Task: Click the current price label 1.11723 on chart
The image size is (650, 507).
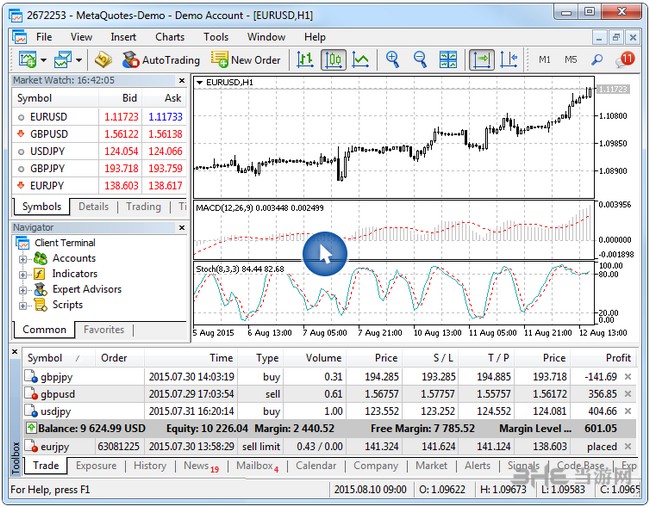Action: tap(613, 89)
